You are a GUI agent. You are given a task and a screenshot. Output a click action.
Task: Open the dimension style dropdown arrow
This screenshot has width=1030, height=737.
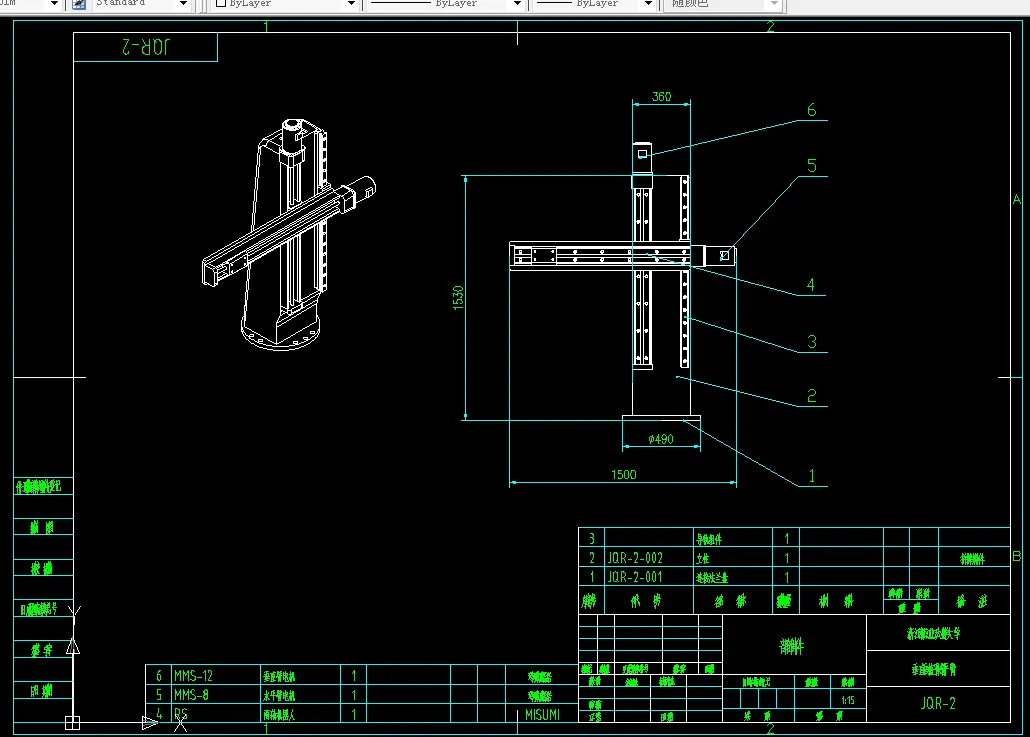(x=55, y=4)
